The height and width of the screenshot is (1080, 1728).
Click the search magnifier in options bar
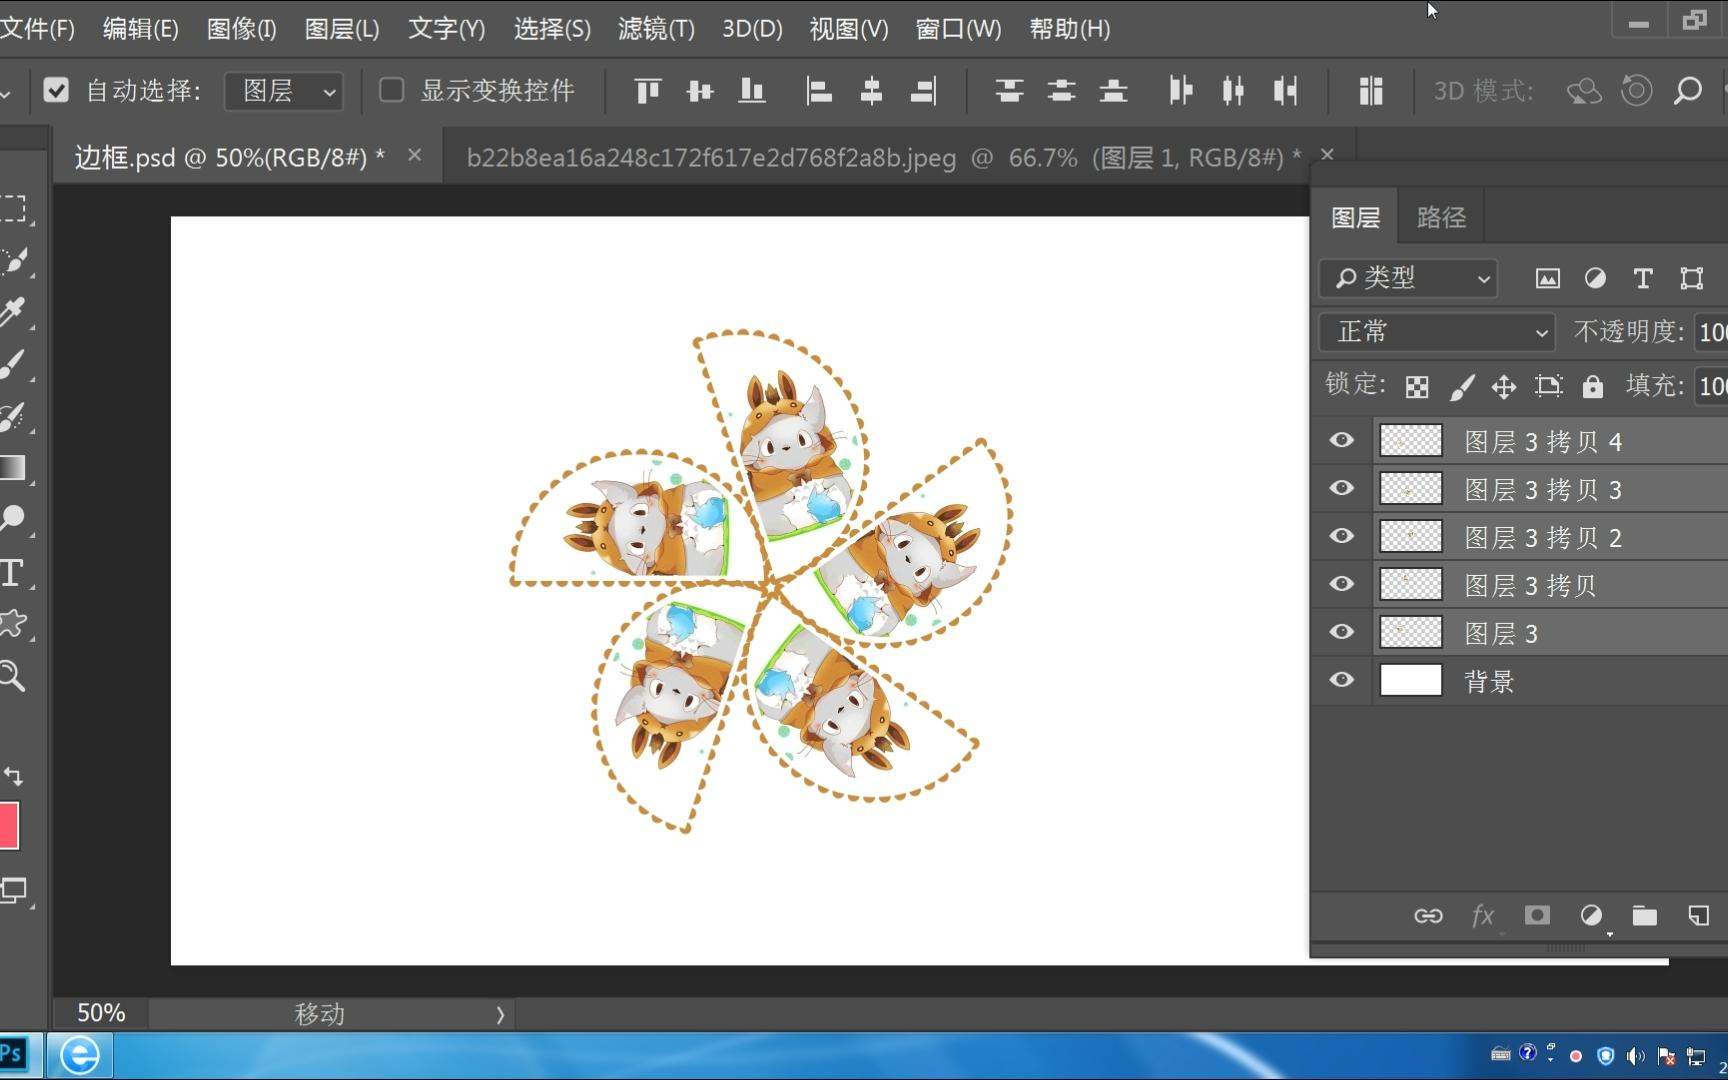(x=1688, y=91)
